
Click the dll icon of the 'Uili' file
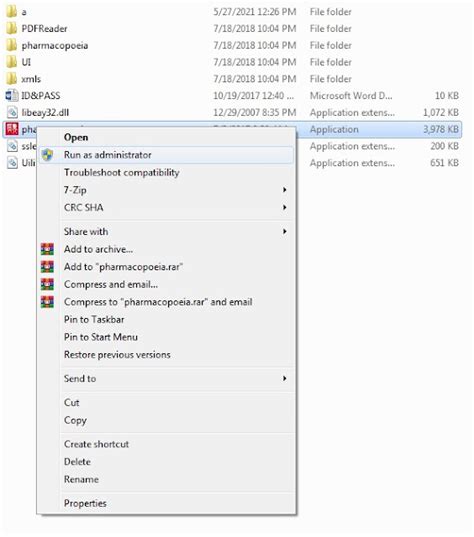12,163
